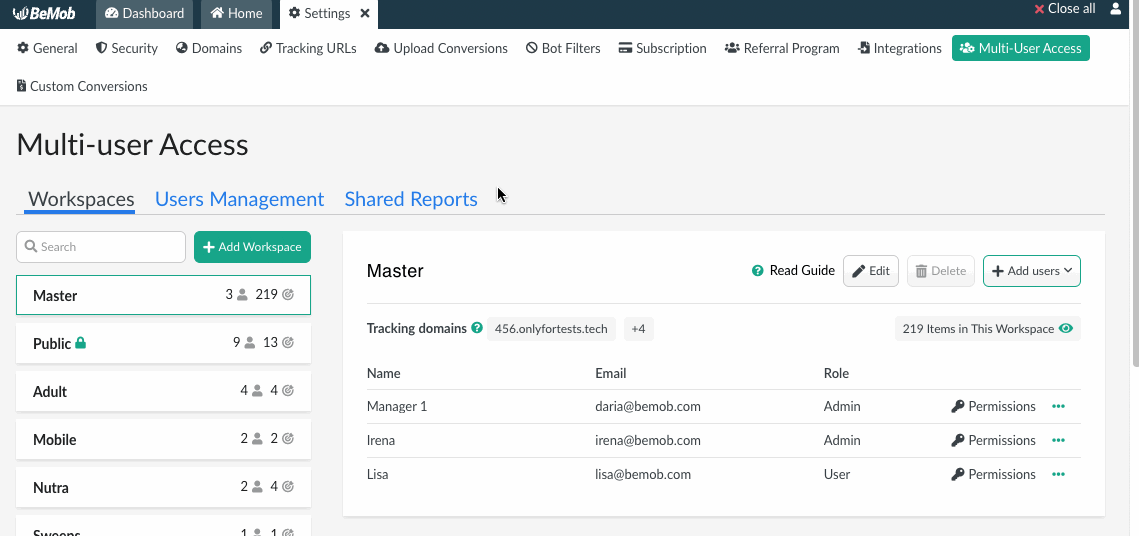This screenshot has width=1139, height=536.
Task: Click the Add Workspace button
Action: click(252, 247)
